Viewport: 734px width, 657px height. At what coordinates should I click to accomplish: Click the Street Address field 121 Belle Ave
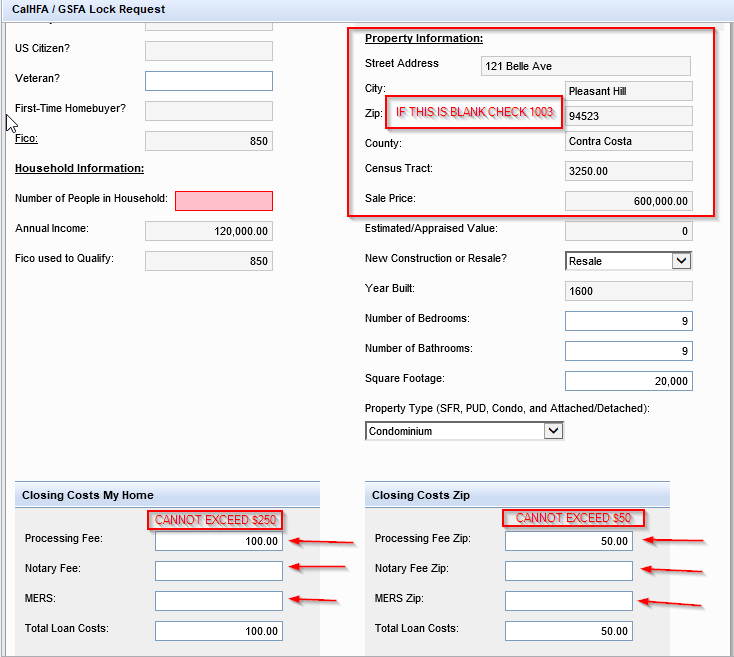tap(586, 66)
